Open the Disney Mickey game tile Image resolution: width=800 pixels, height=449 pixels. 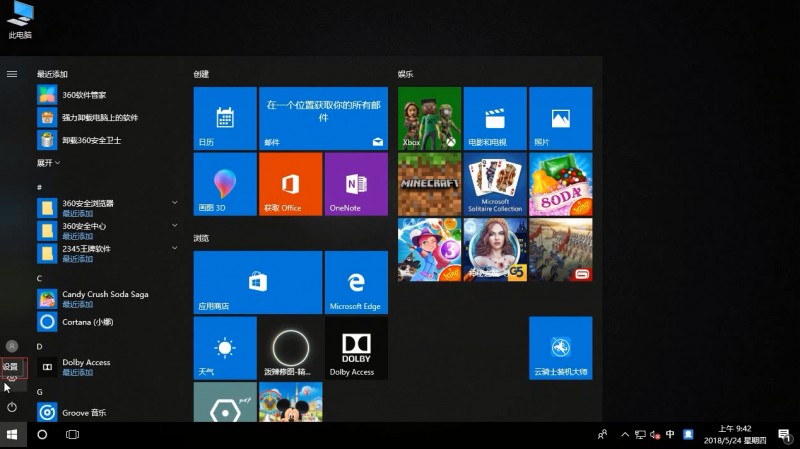[290, 402]
